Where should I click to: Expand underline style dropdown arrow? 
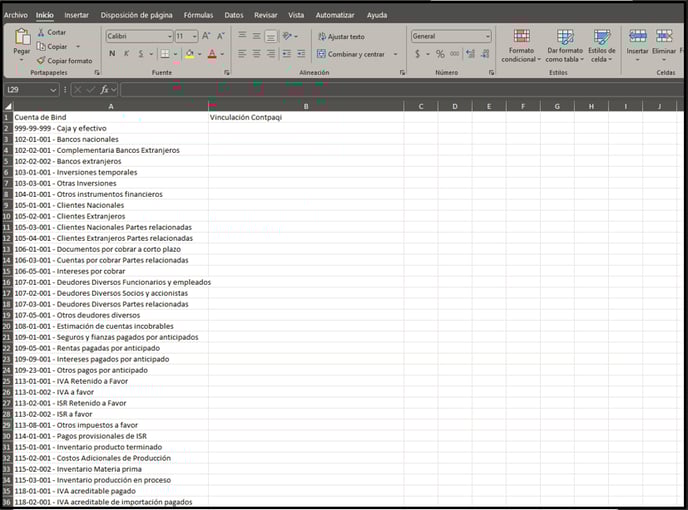(151, 54)
